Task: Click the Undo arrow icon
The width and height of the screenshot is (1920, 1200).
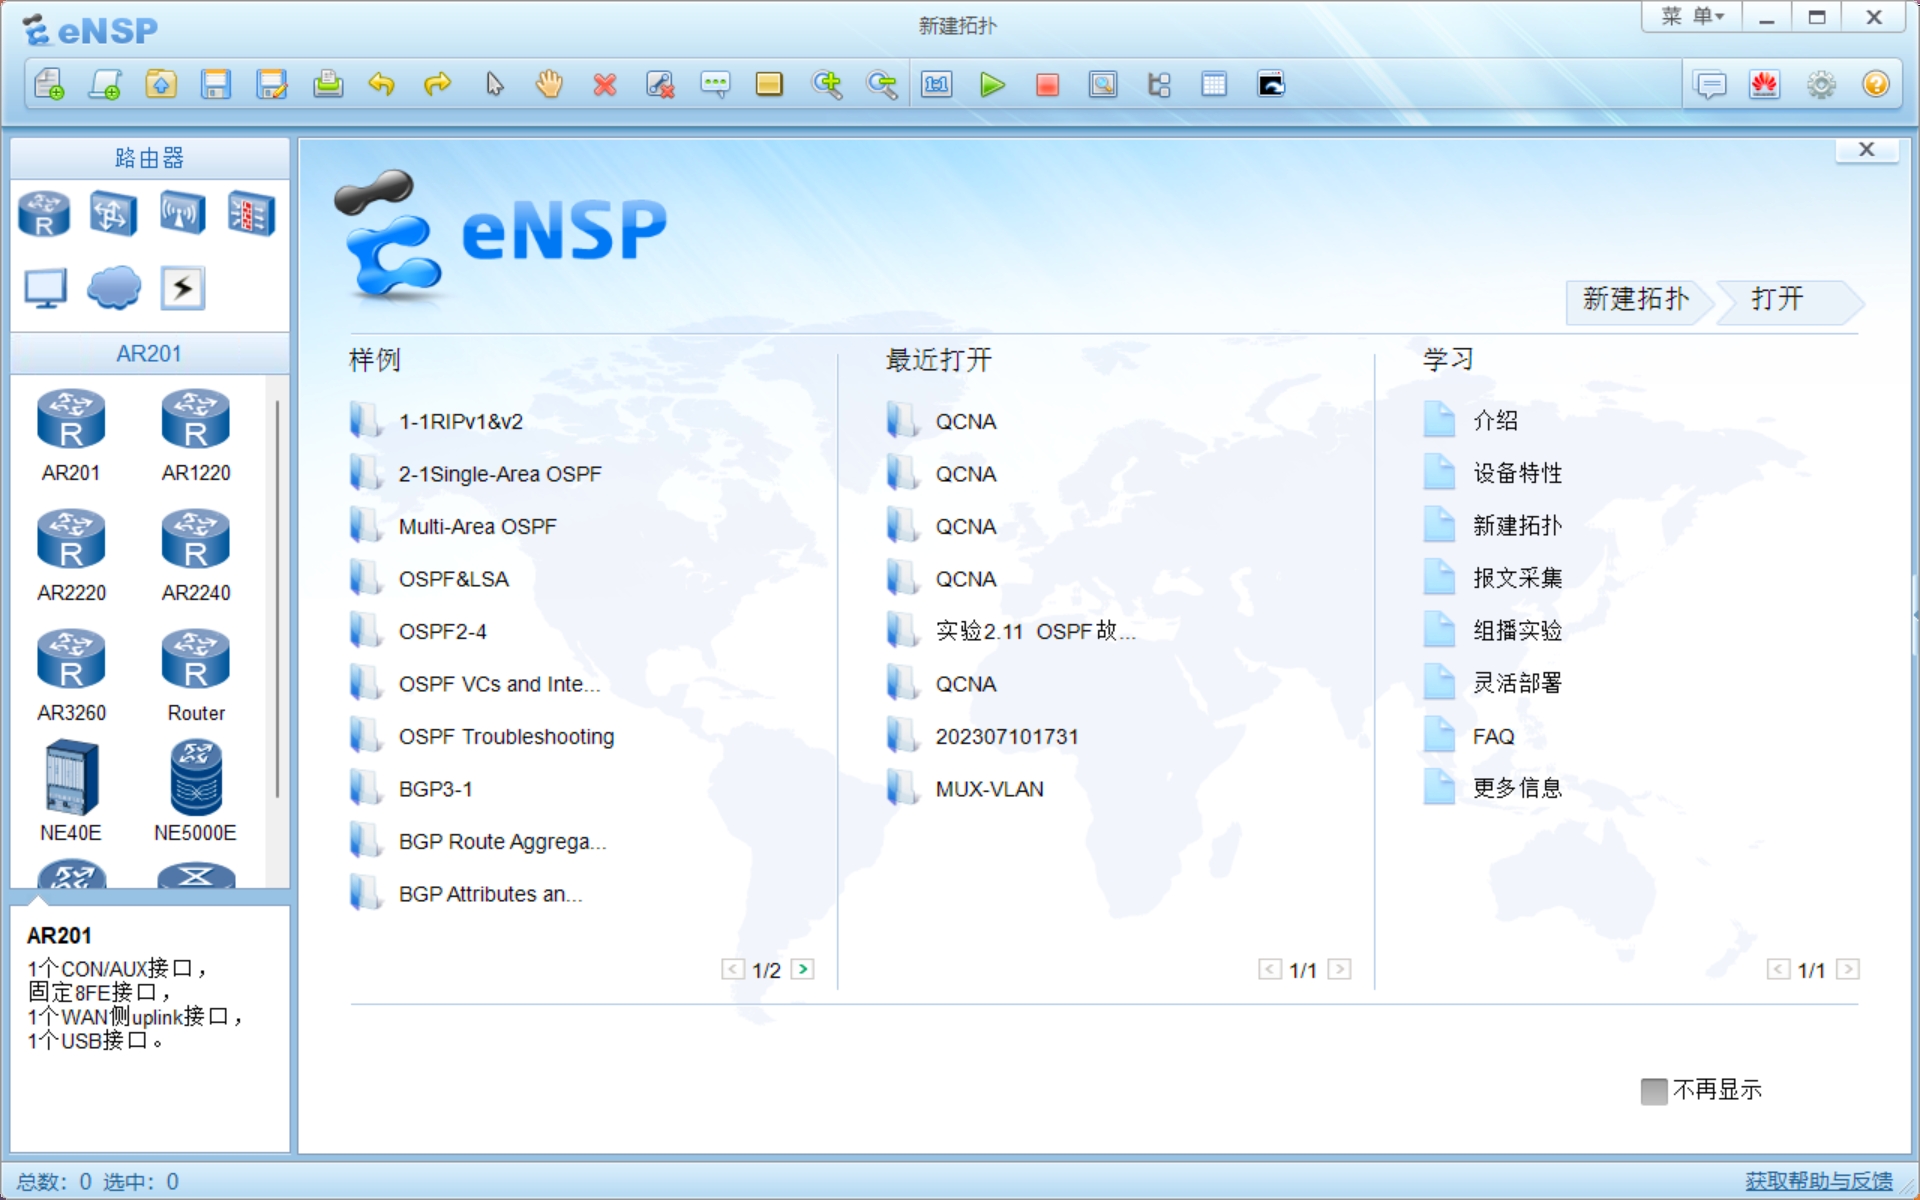Action: (382, 85)
